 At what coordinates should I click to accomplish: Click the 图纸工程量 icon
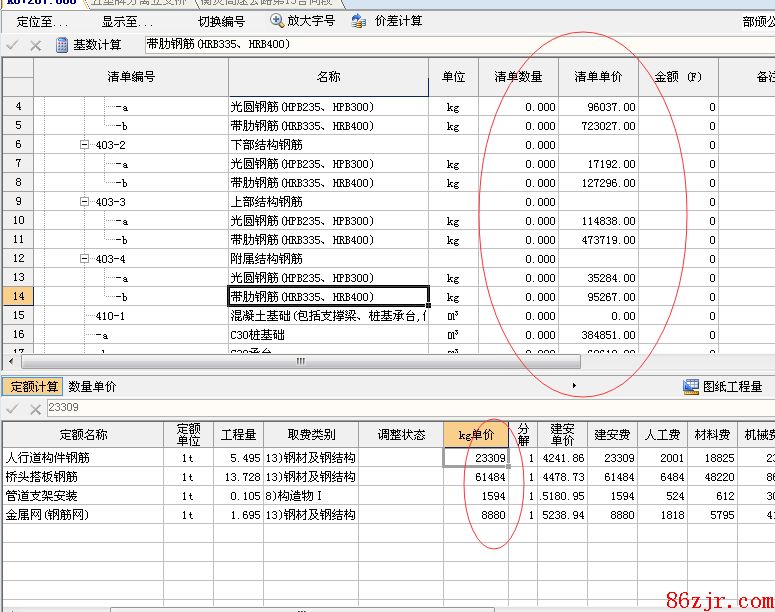690,386
